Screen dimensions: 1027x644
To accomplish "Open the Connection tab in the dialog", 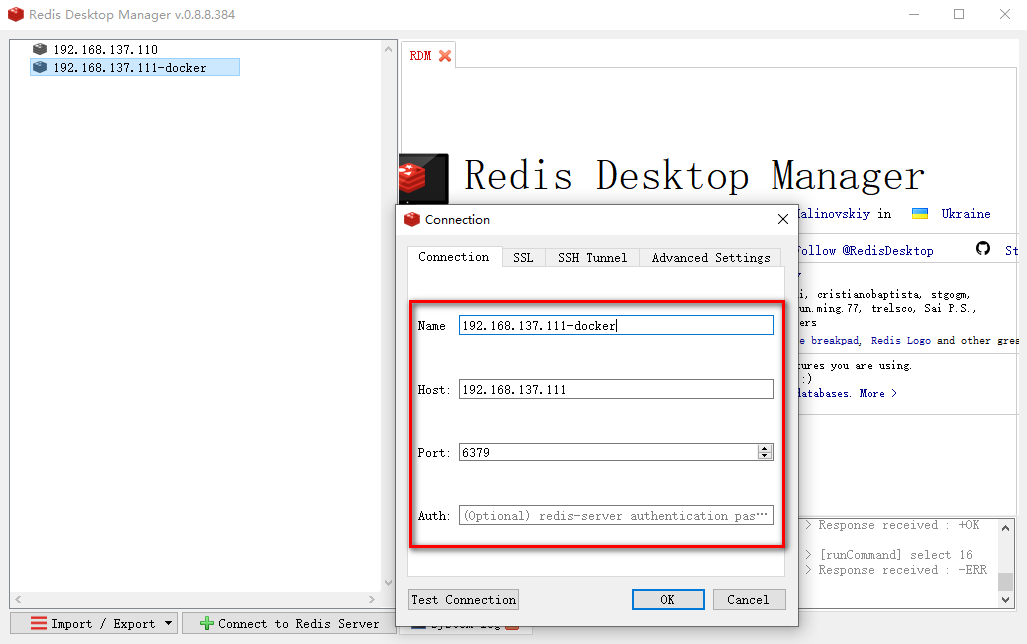I will click(454, 257).
